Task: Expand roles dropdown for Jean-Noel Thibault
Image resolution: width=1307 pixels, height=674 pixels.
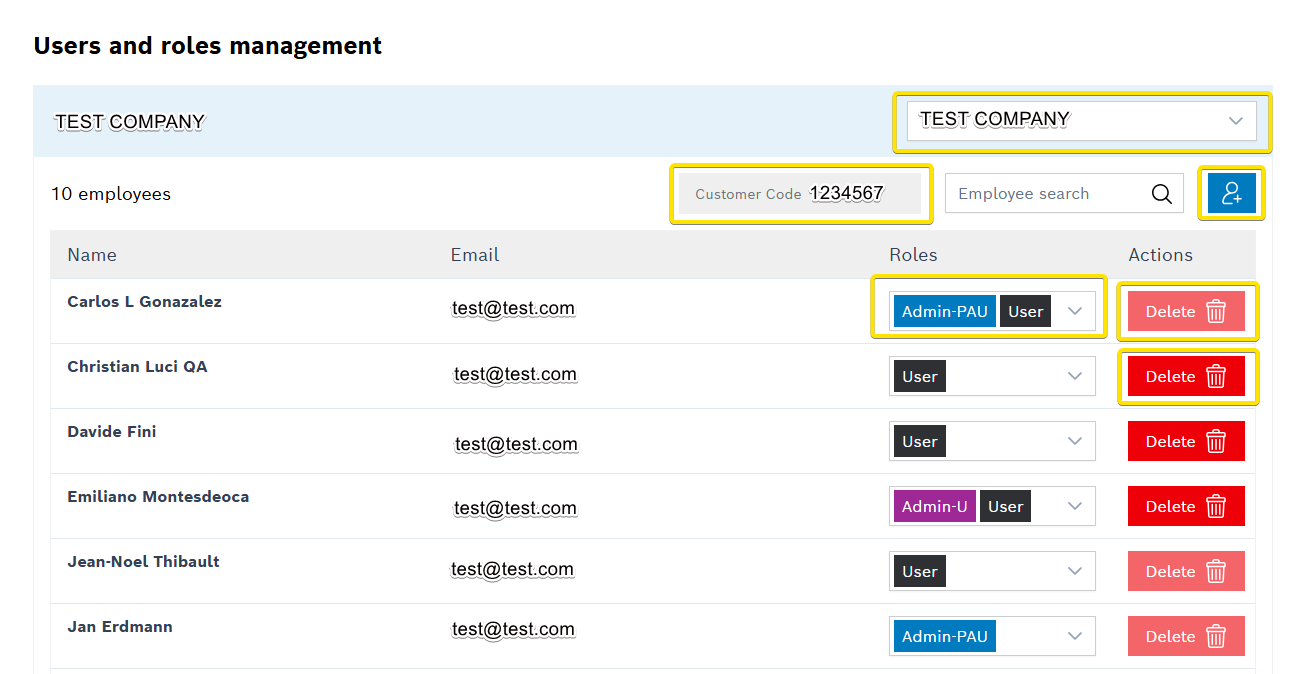Action: point(1075,571)
